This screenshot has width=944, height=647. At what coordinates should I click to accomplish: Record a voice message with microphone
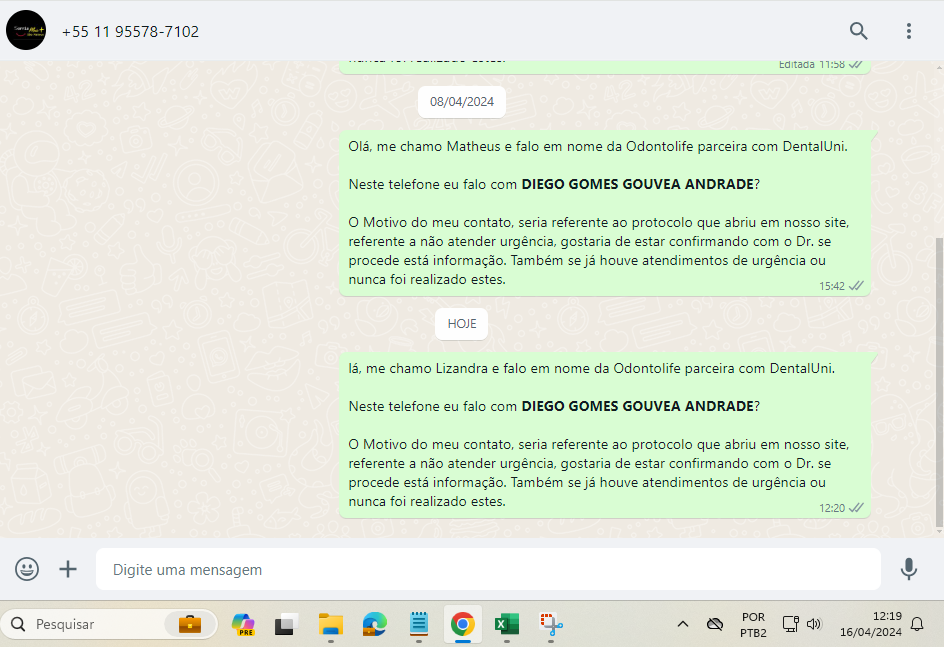(908, 569)
